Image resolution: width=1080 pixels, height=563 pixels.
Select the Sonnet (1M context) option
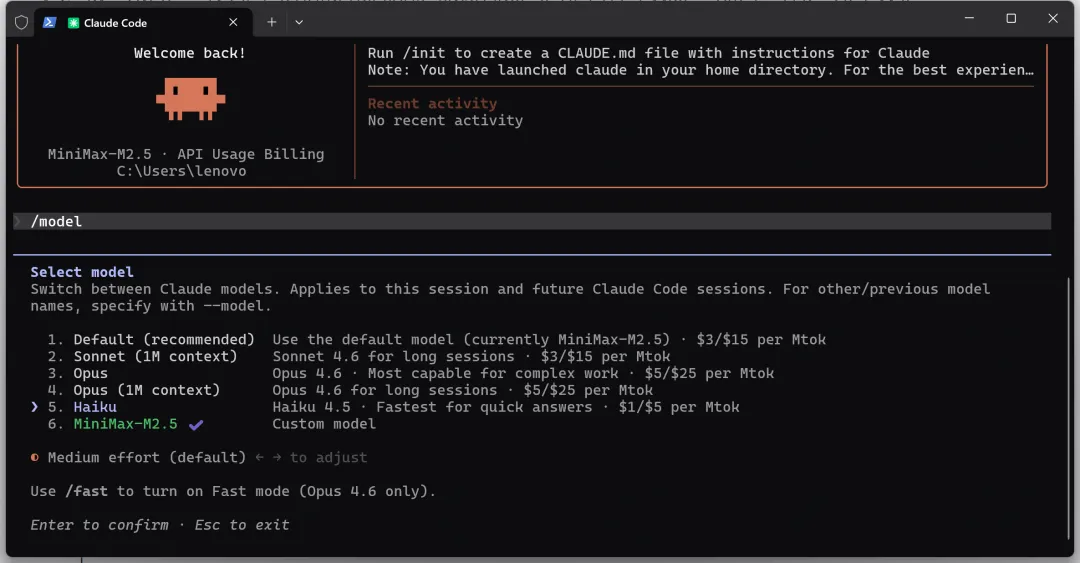coord(155,357)
